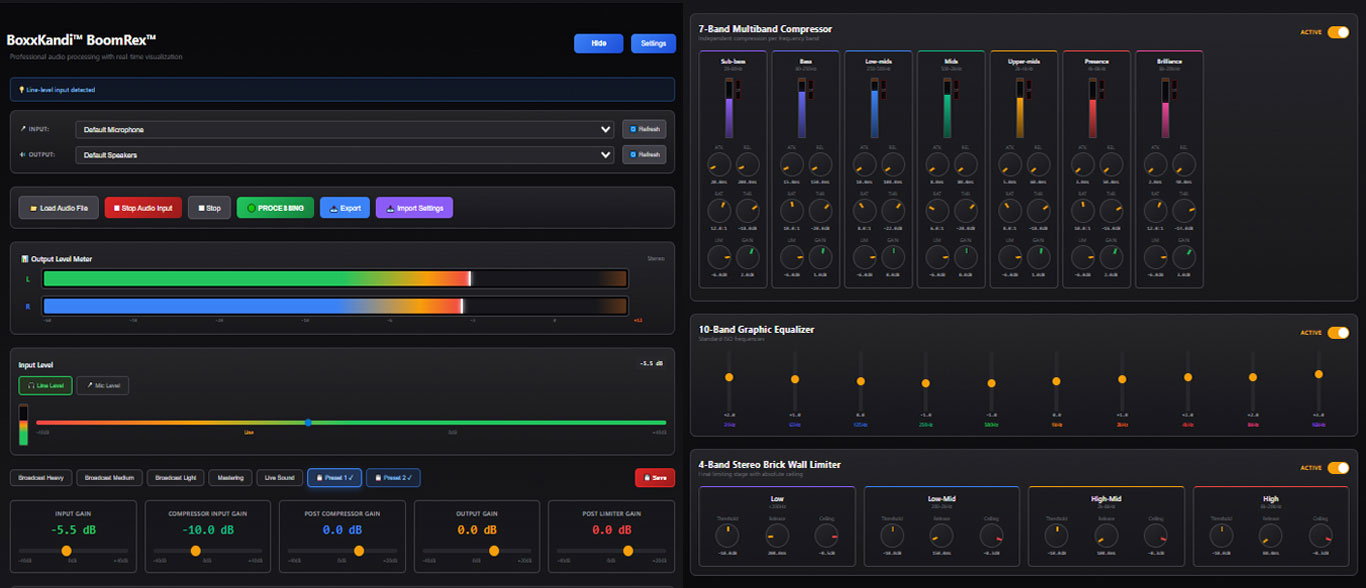This screenshot has height=588, width=1366.
Task: Click the POST LIMITER GAIN slider handle
Action: pyautogui.click(x=628, y=551)
